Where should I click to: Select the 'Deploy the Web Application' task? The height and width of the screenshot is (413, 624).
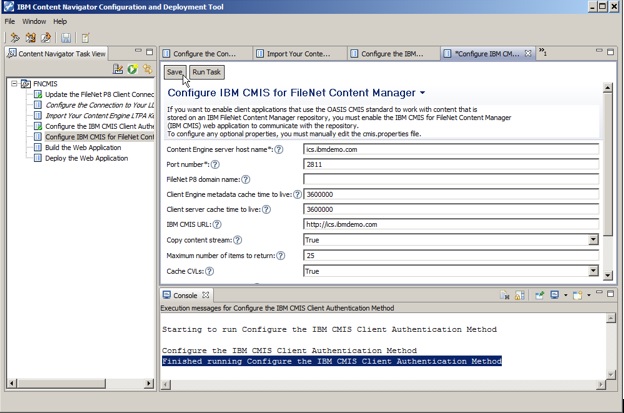86,158
